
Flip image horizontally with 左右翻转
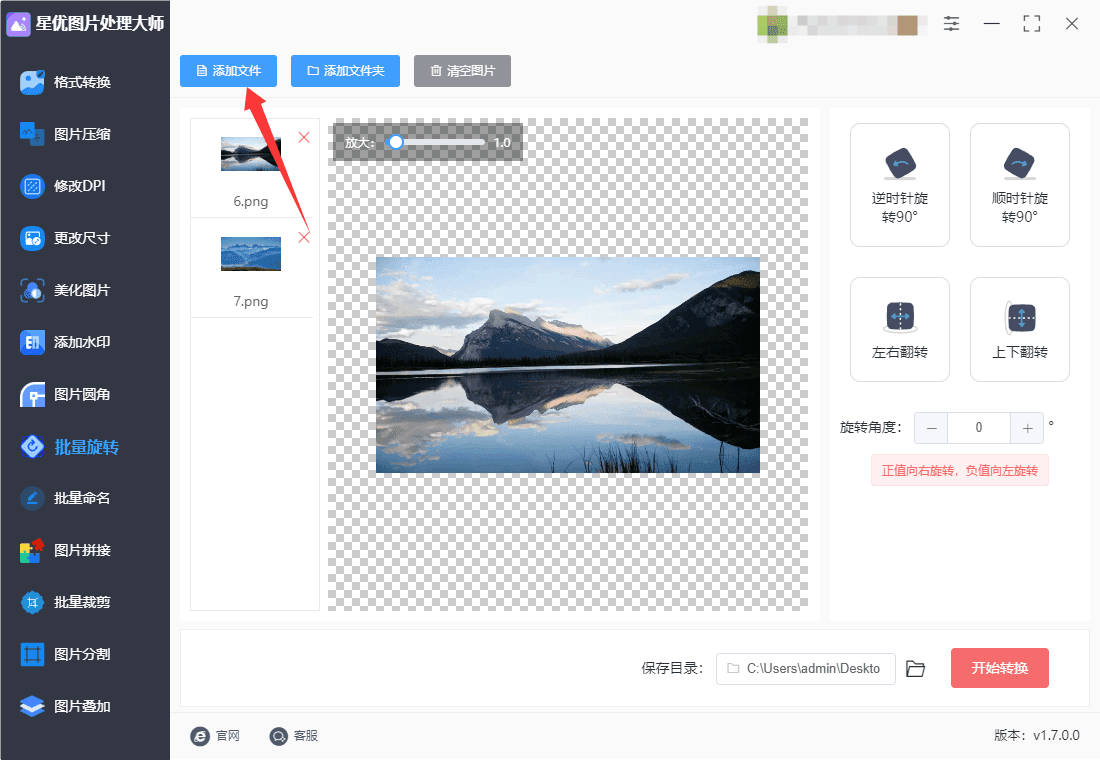[899, 330]
